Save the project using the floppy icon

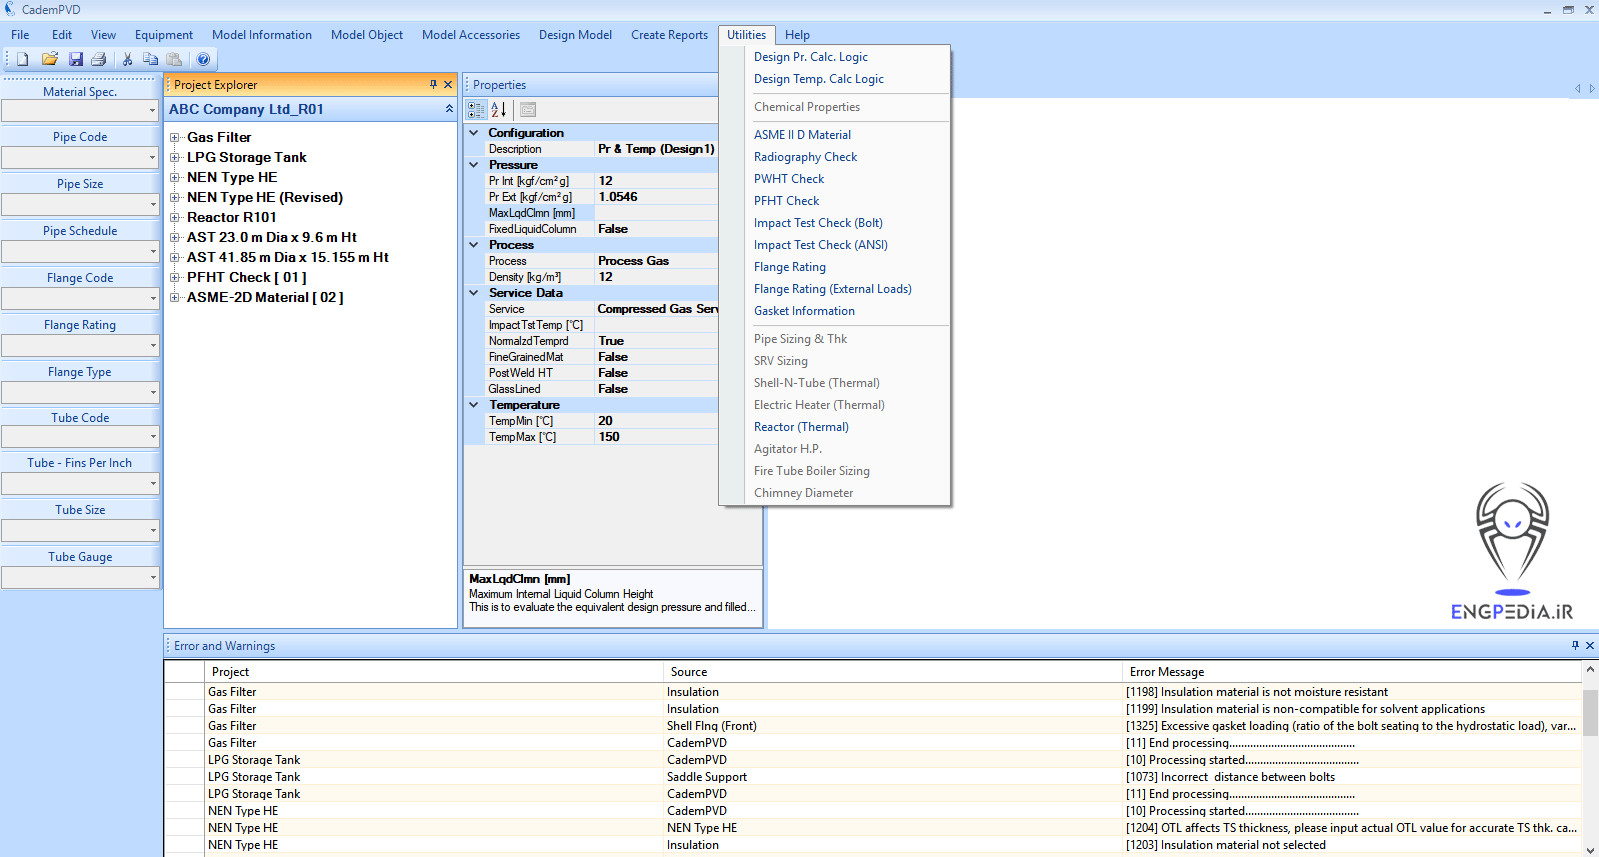pyautogui.click(x=75, y=59)
